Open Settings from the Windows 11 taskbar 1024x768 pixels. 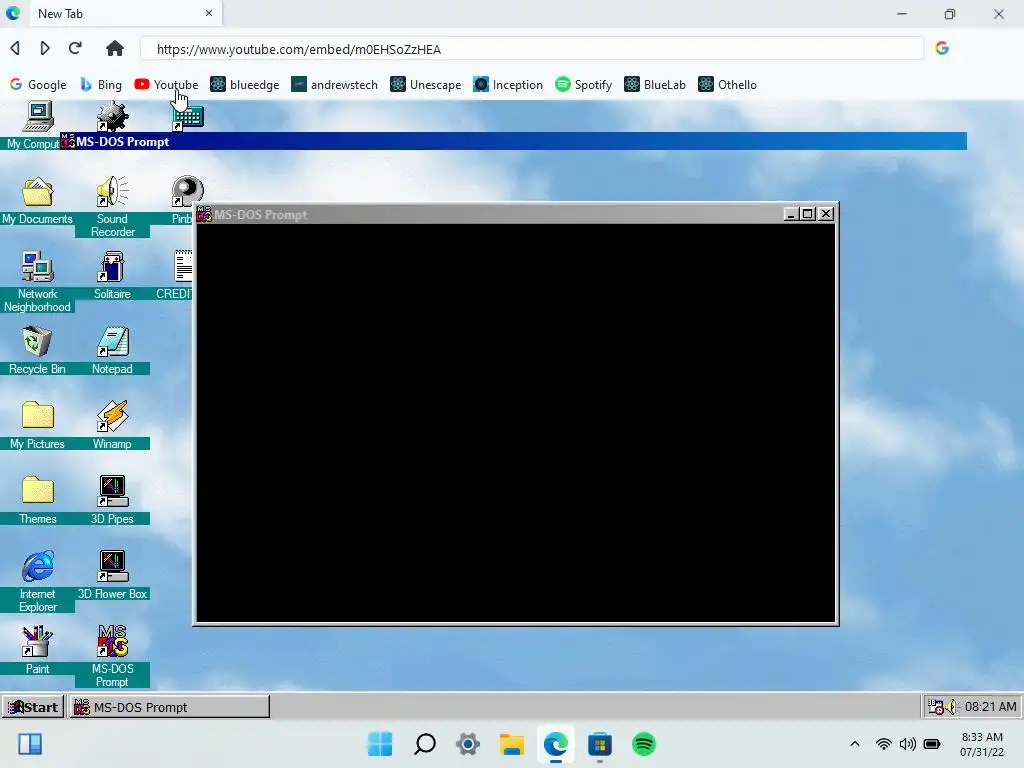click(468, 744)
